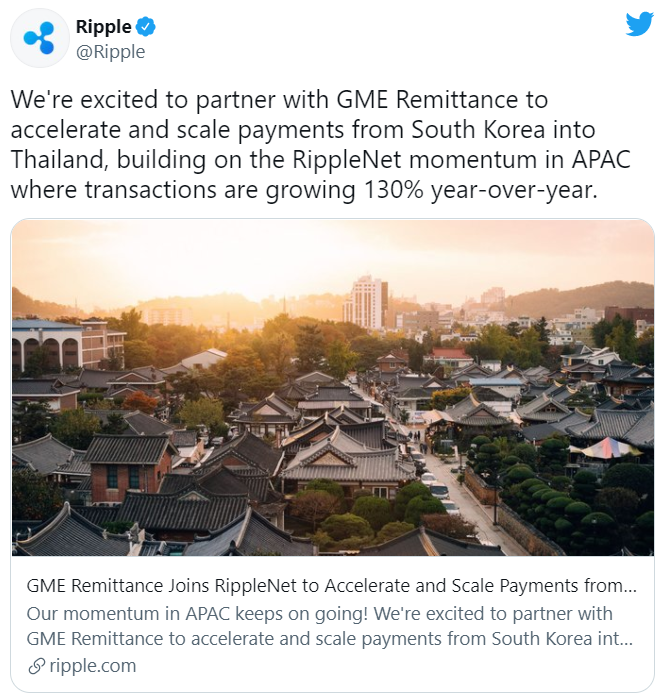The width and height of the screenshot is (667, 699).
Task: Click 'South Korea' in the tweet body
Action: coord(478,130)
